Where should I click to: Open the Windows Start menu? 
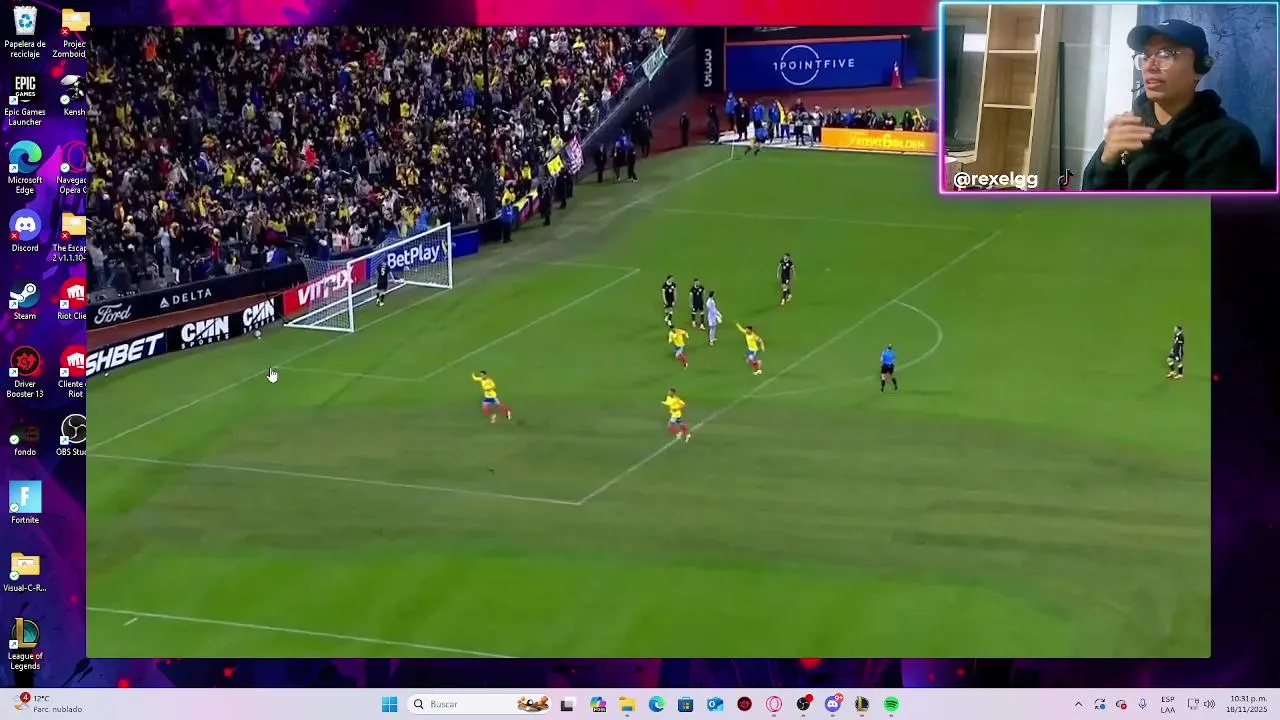point(389,704)
